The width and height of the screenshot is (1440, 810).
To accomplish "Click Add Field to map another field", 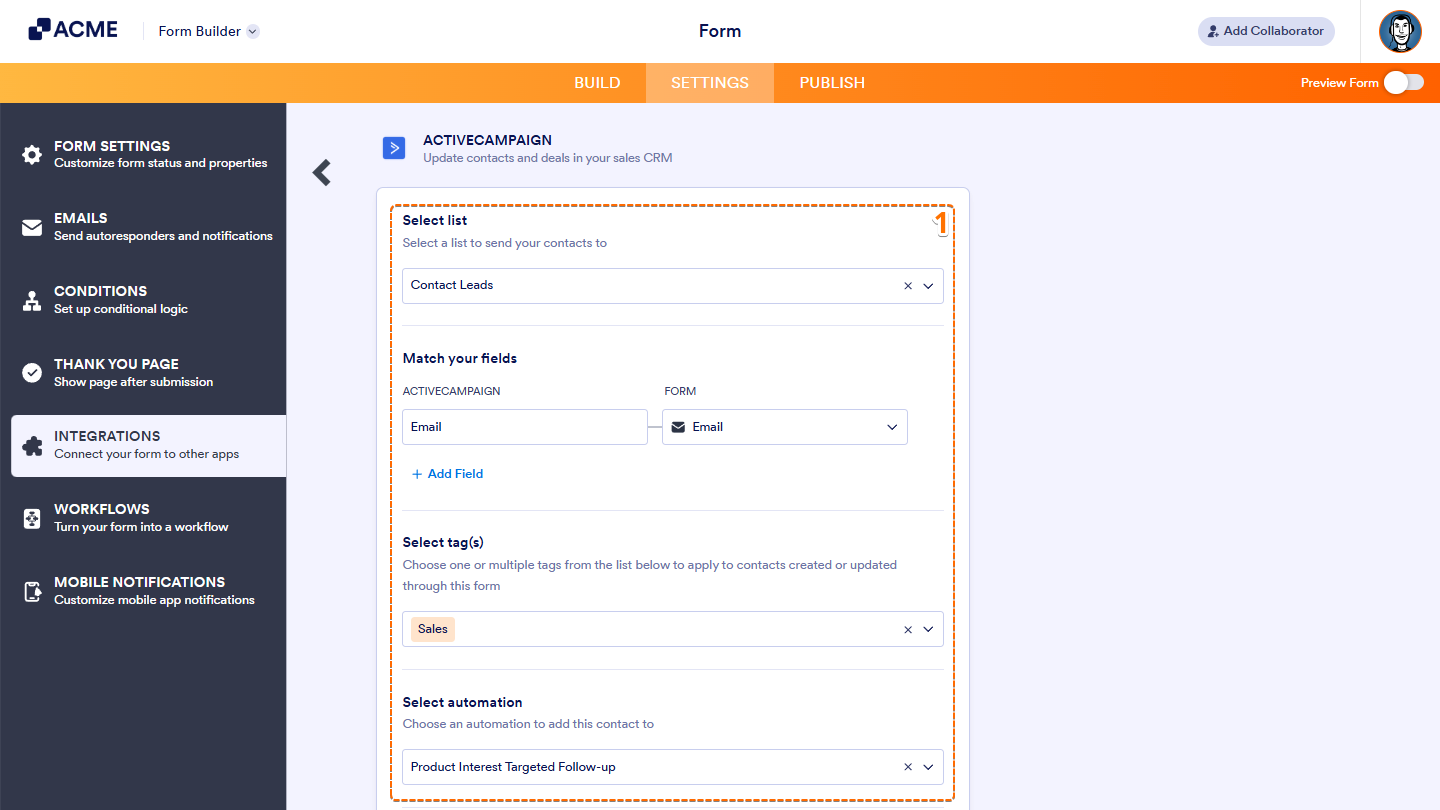I will click(x=447, y=473).
